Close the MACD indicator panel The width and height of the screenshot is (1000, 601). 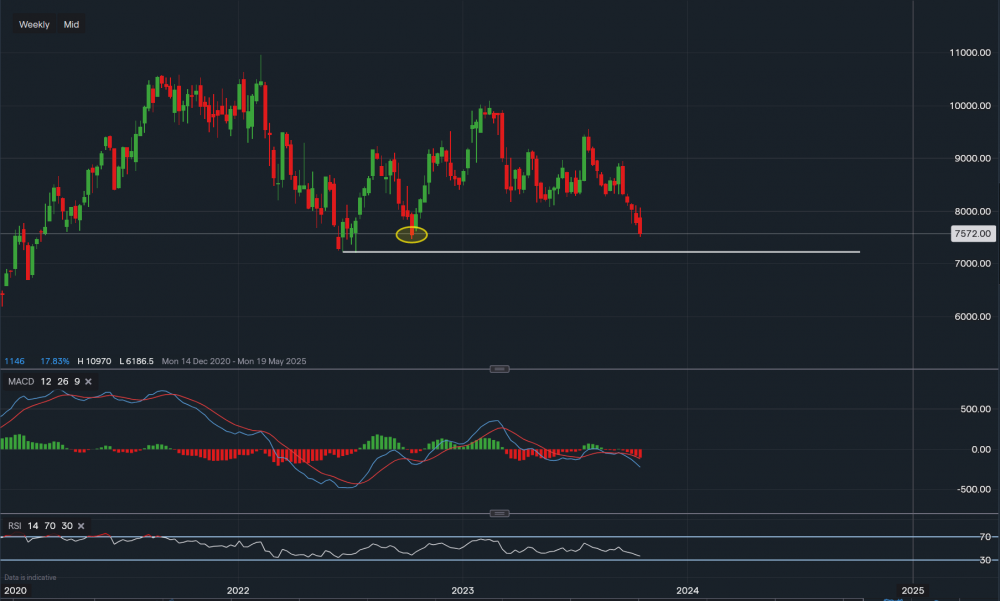[88, 382]
